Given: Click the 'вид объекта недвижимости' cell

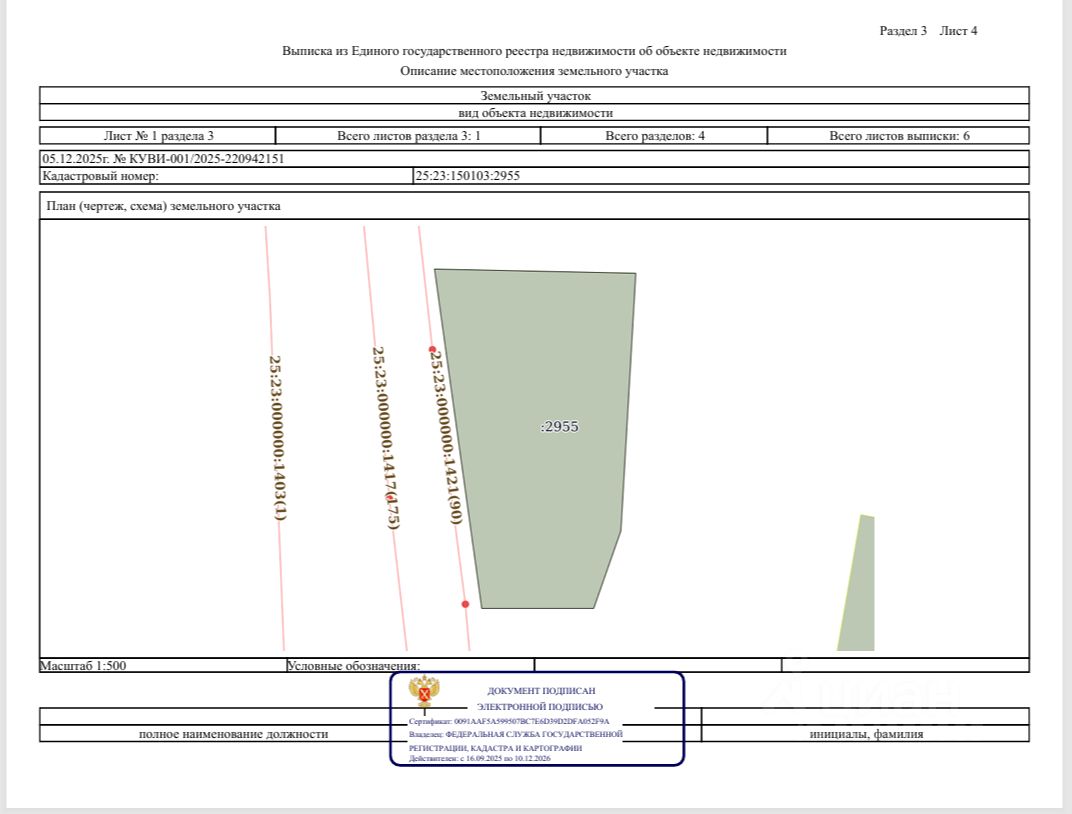Looking at the screenshot, I should point(535,112).
